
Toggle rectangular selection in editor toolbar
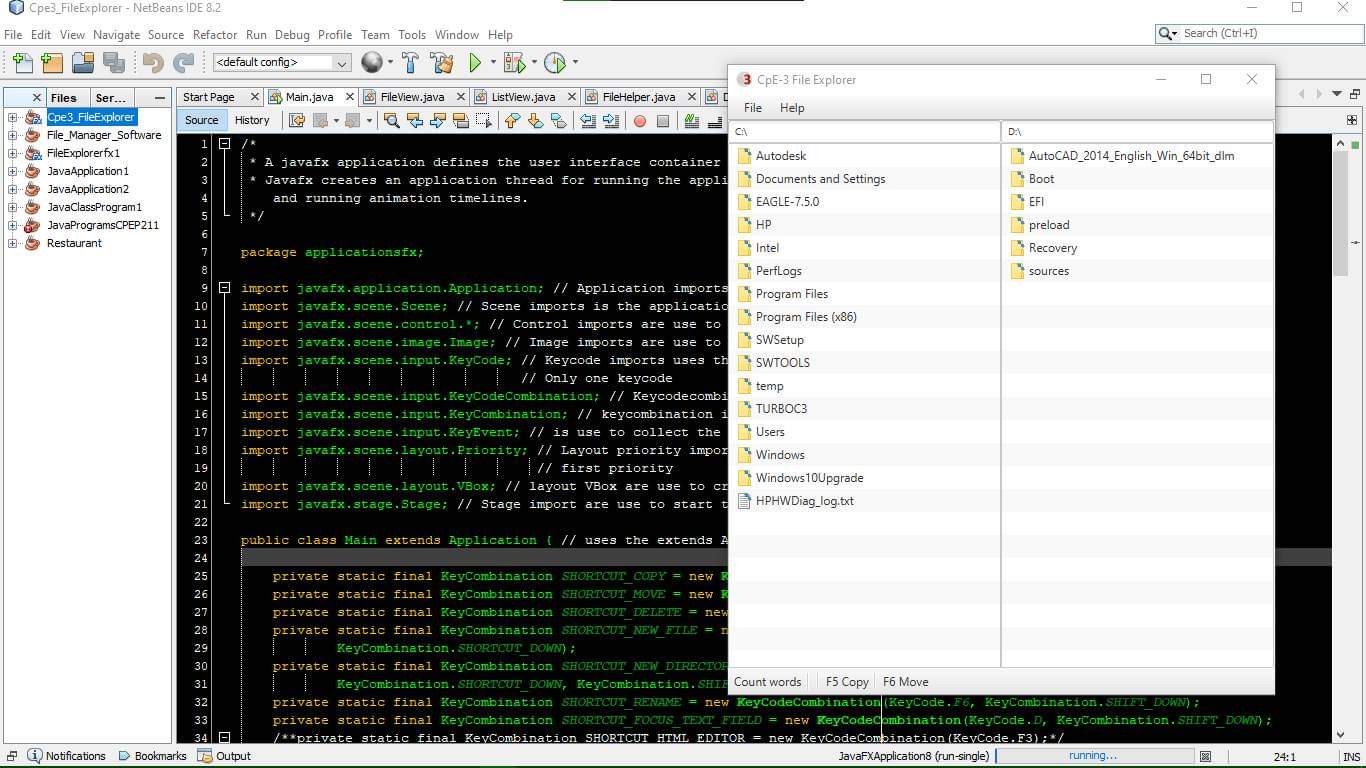click(484, 121)
